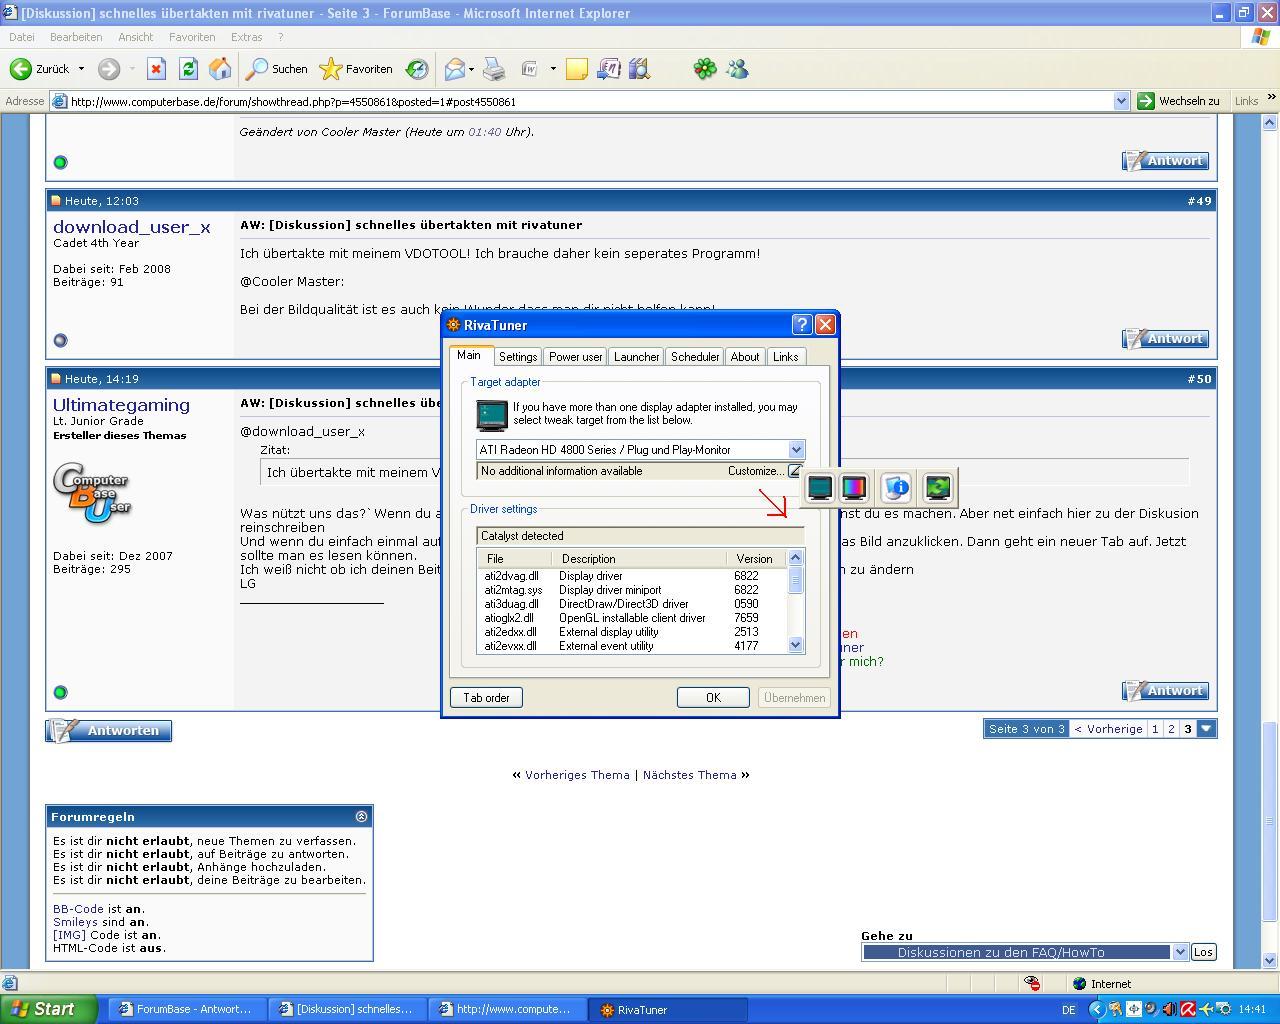Open Mail button dropdown arrow
The height and width of the screenshot is (1024, 1280).
click(x=471, y=69)
